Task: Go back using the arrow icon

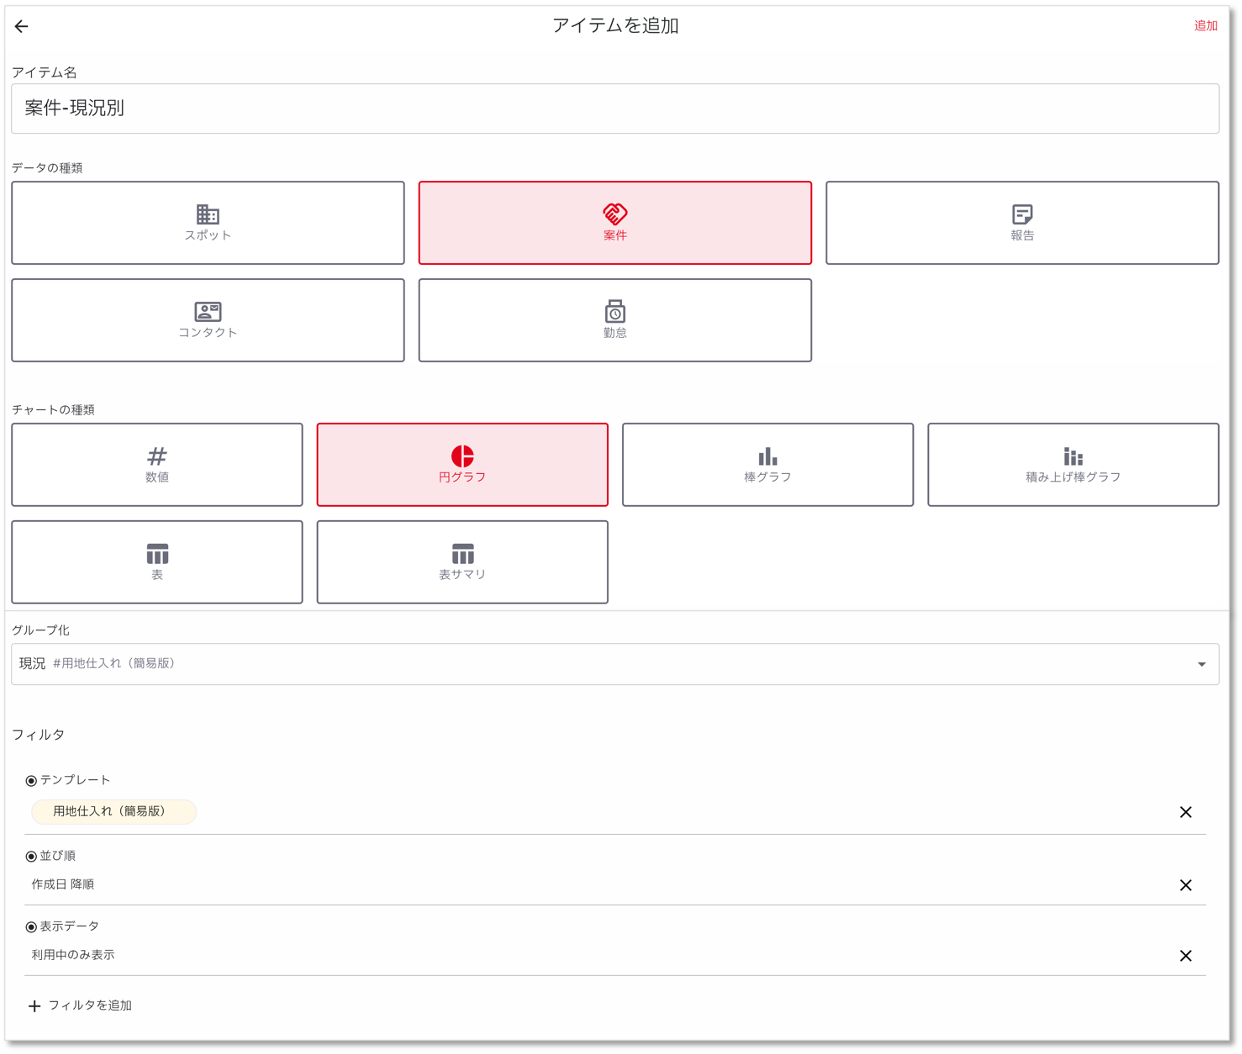Action: click(x=21, y=27)
